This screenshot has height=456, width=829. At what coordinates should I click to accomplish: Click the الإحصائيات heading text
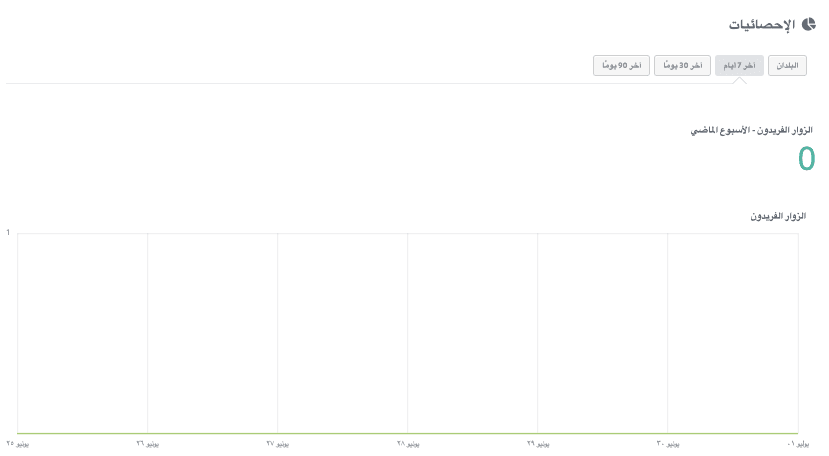point(762,25)
